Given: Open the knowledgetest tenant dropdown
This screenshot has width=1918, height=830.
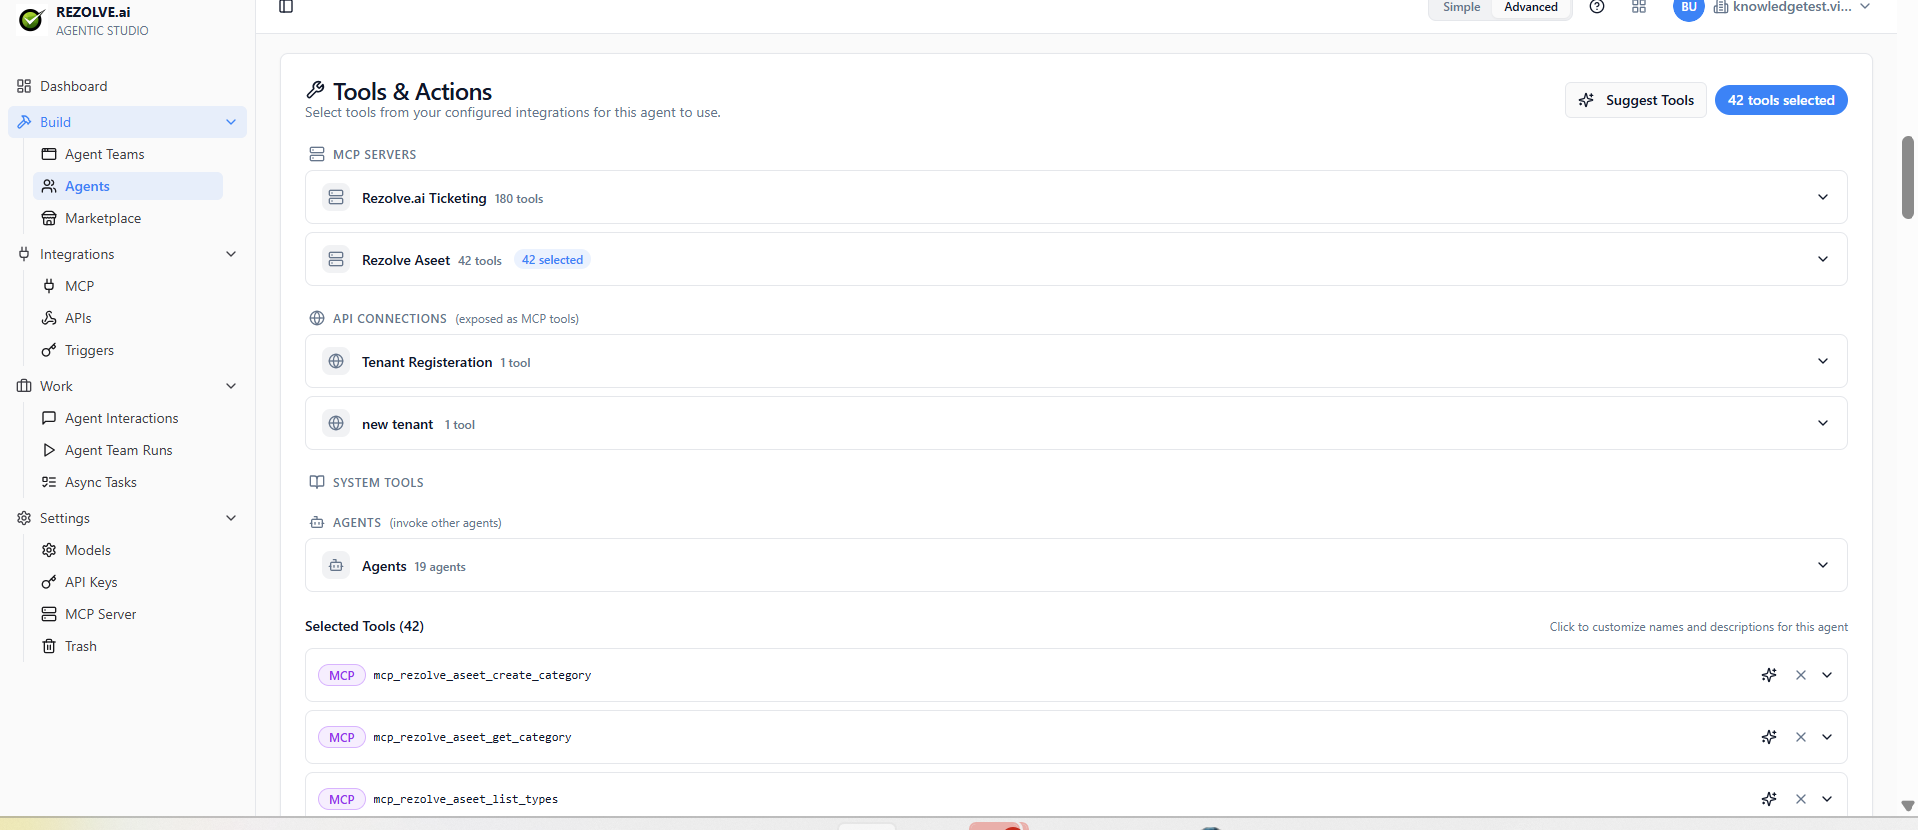Looking at the screenshot, I should [1792, 7].
